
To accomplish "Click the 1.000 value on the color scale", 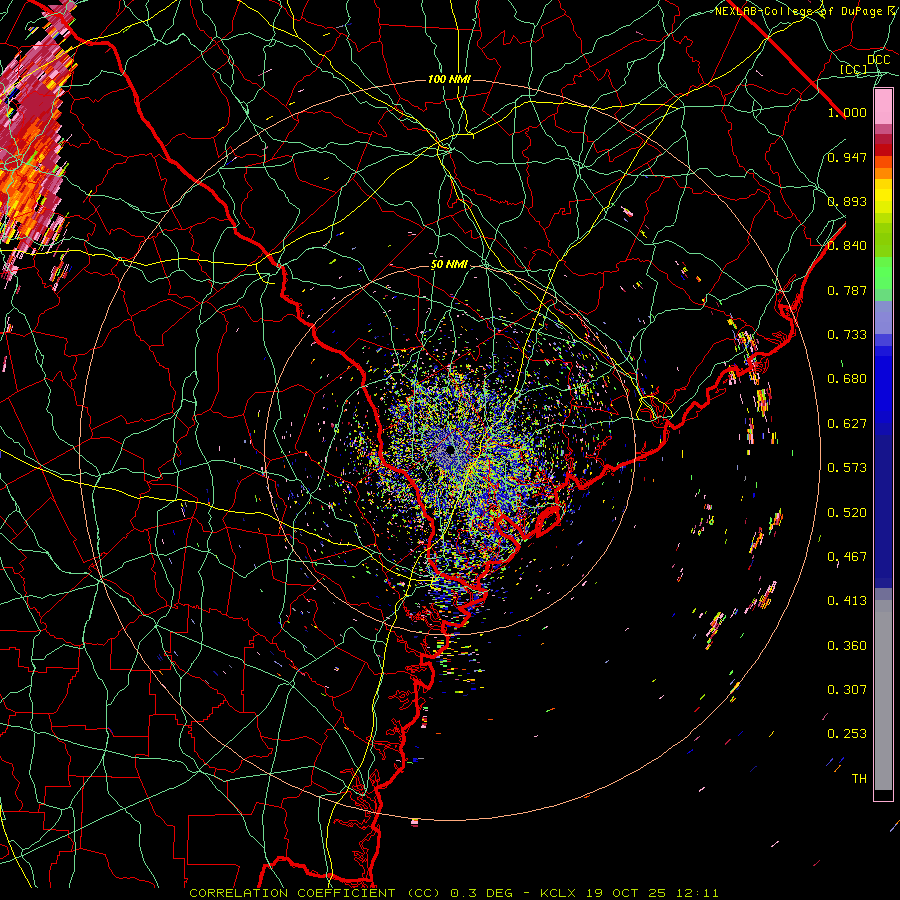I will 847,112.
